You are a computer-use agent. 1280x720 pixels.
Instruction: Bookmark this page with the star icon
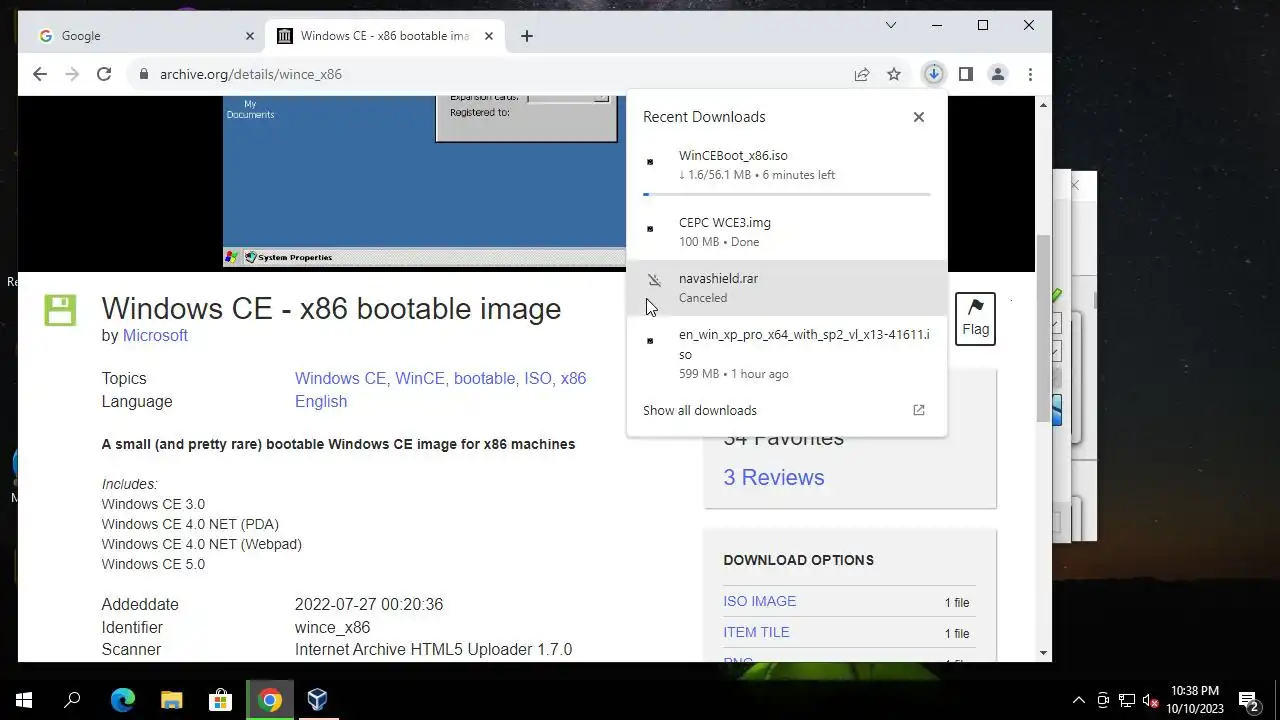[894, 74]
